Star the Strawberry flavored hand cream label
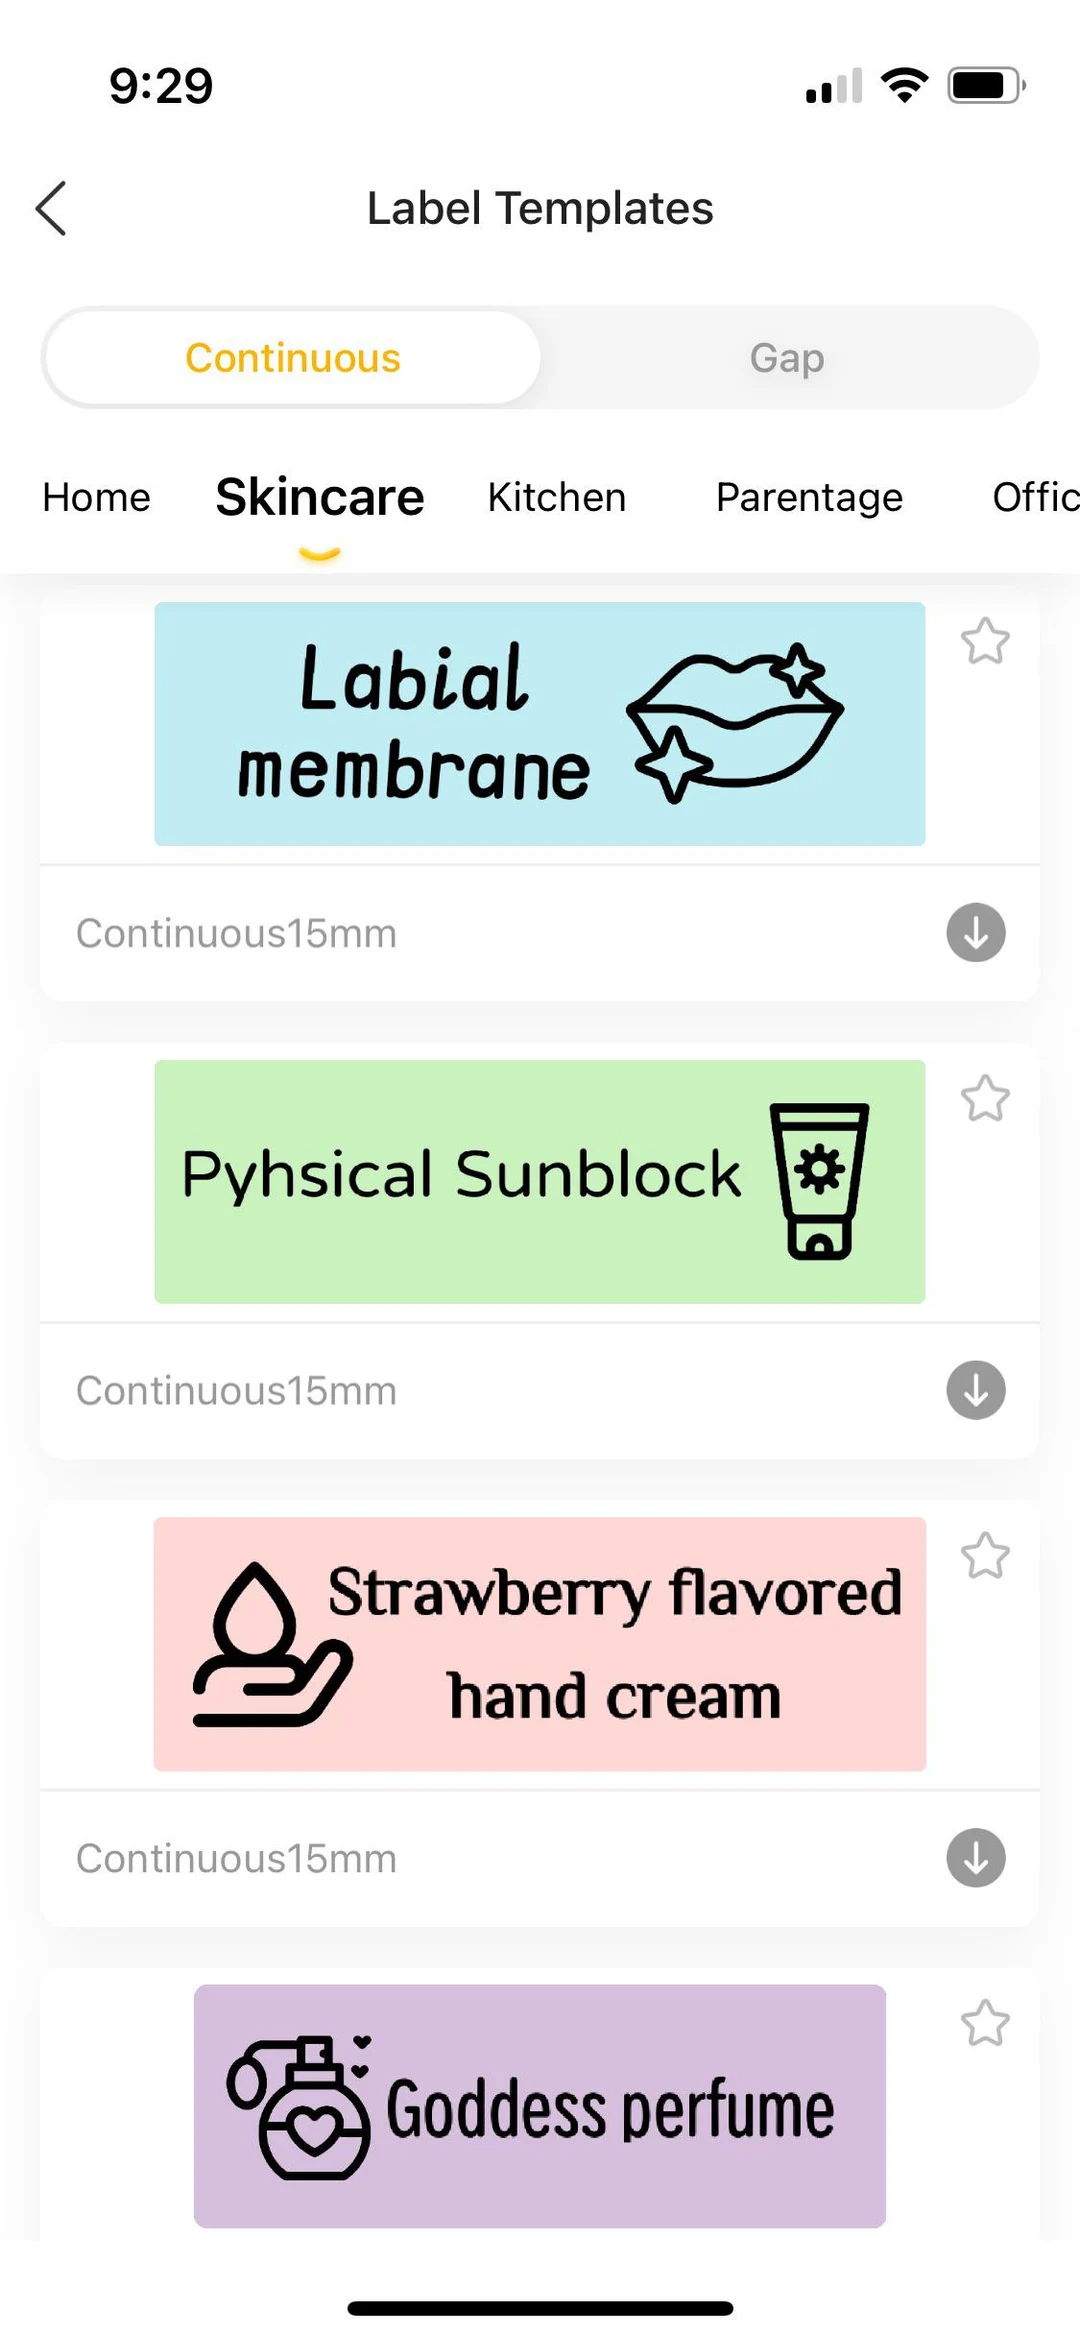Screen dimensions: 1080x2339 pyautogui.click(x=985, y=1556)
